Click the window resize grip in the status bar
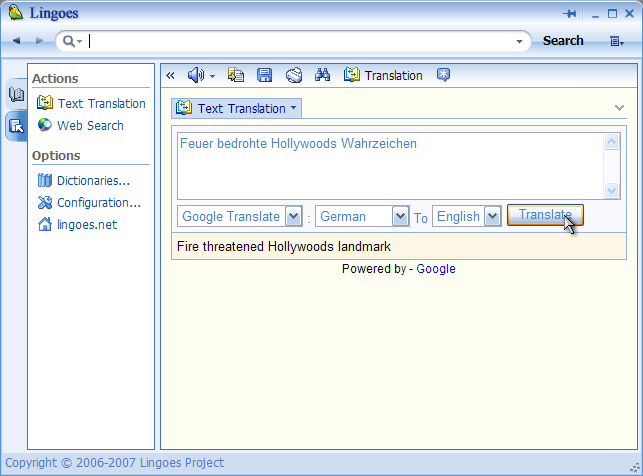This screenshot has width=643, height=476. 636,468
